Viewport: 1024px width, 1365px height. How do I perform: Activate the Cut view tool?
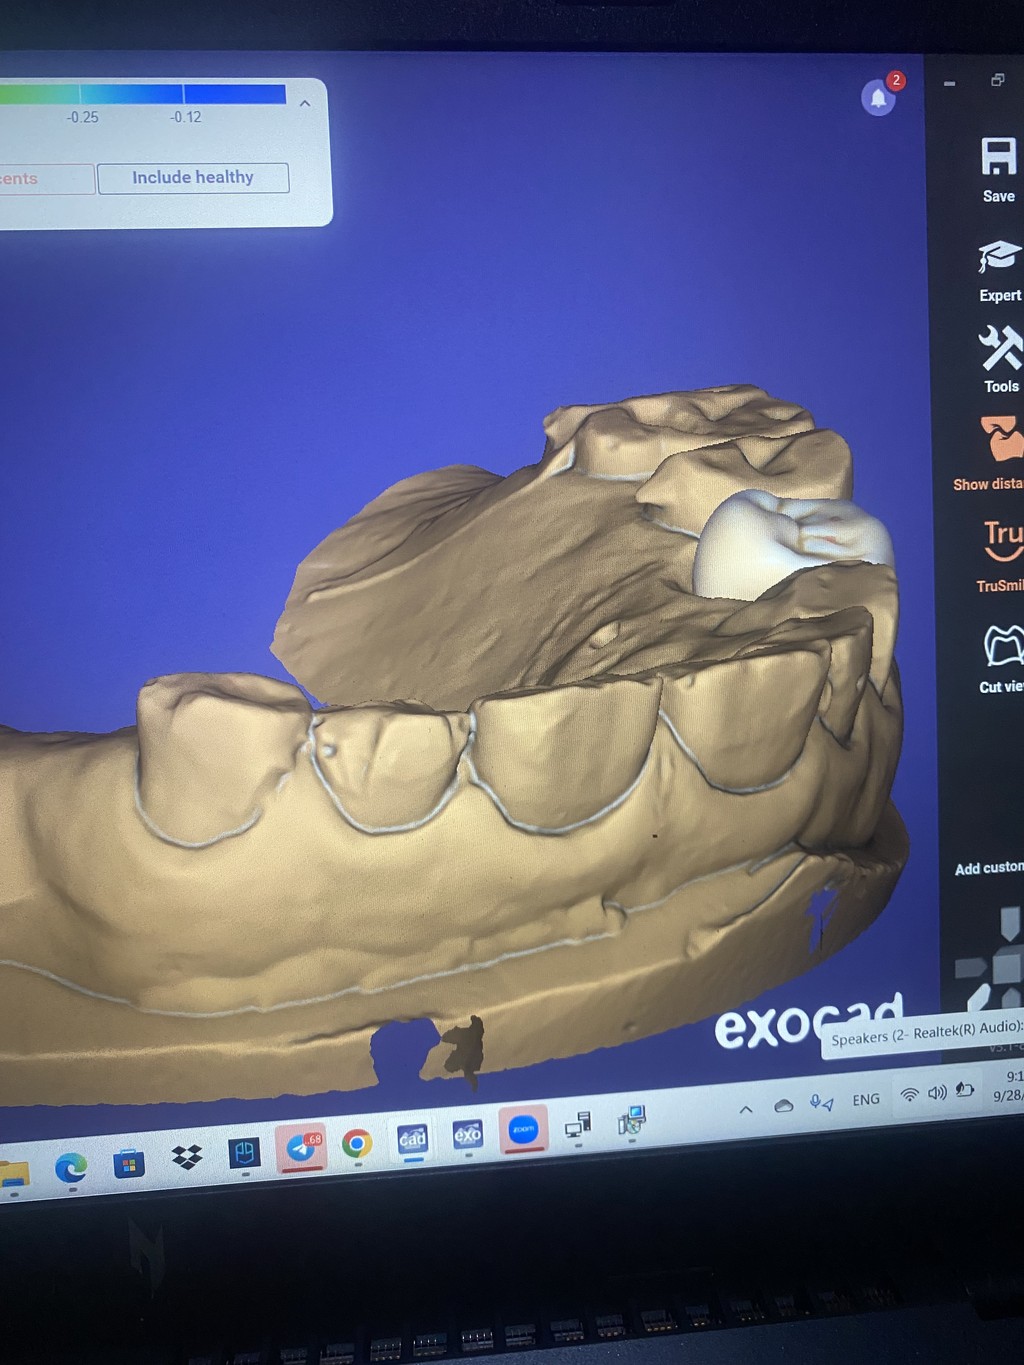point(1004,646)
